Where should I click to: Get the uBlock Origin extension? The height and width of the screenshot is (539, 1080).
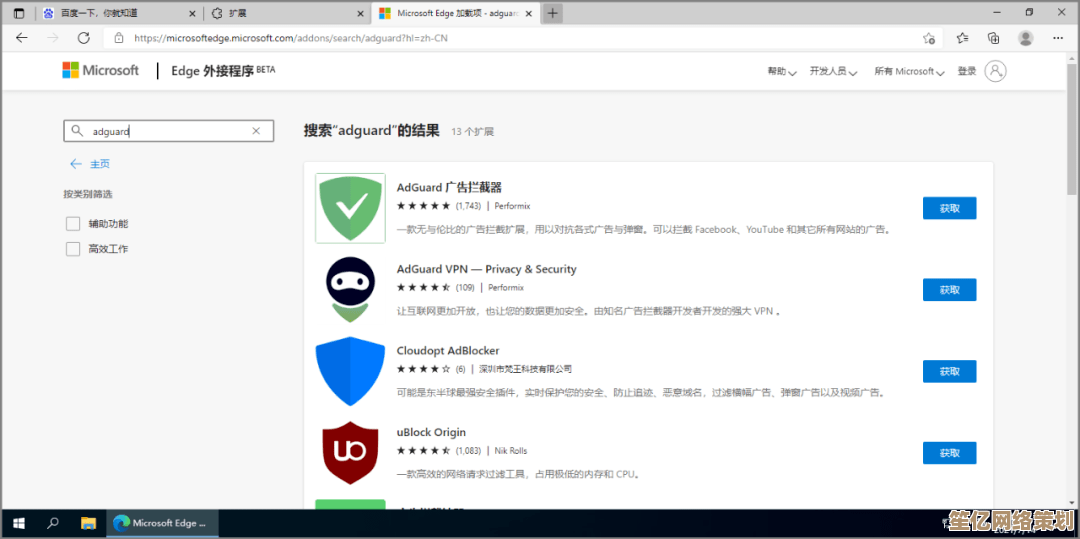point(949,453)
